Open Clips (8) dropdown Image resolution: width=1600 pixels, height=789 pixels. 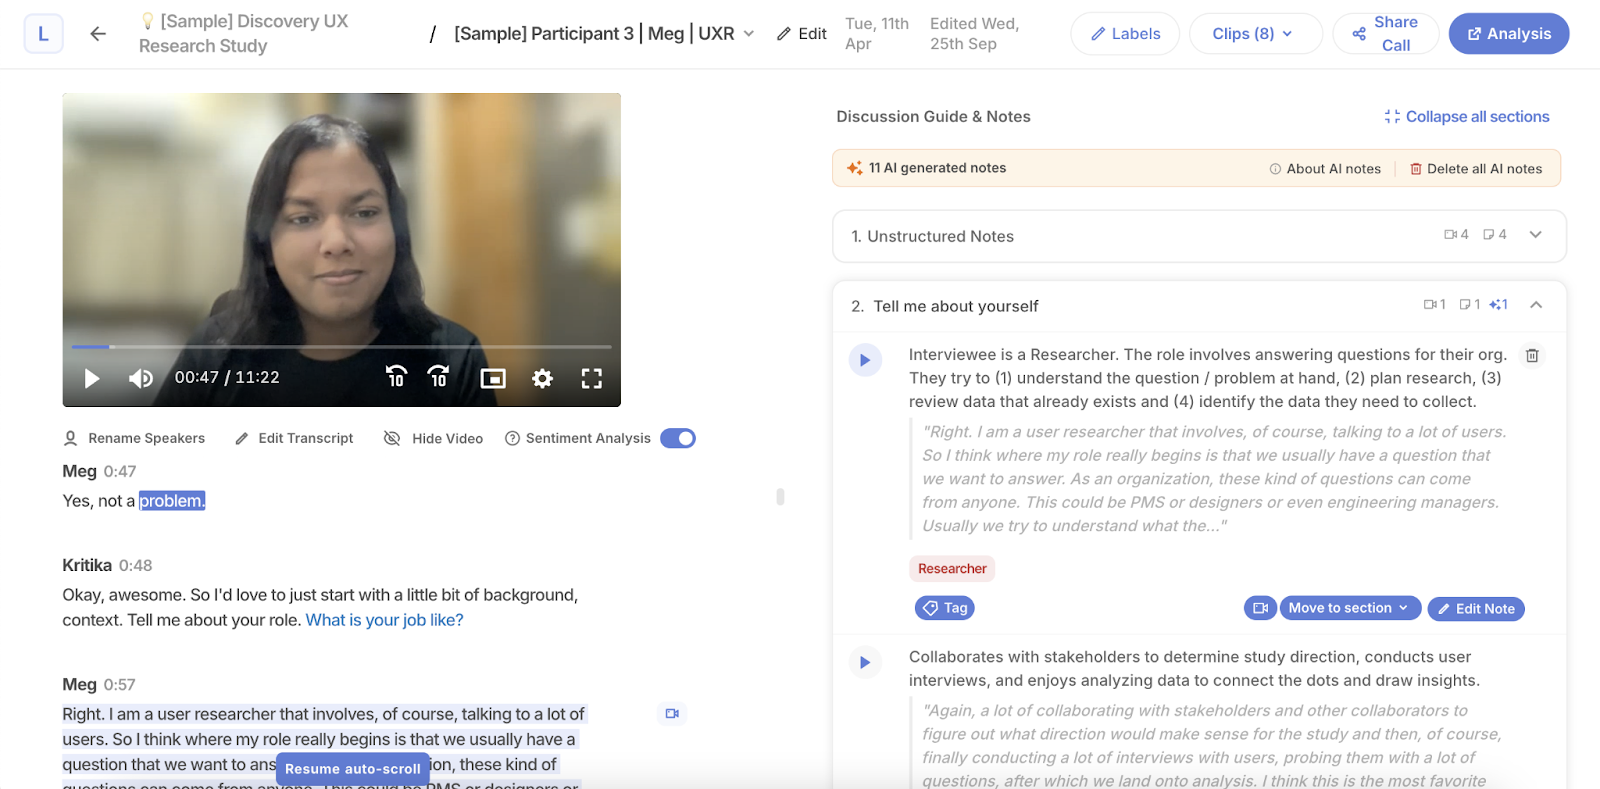point(1255,34)
